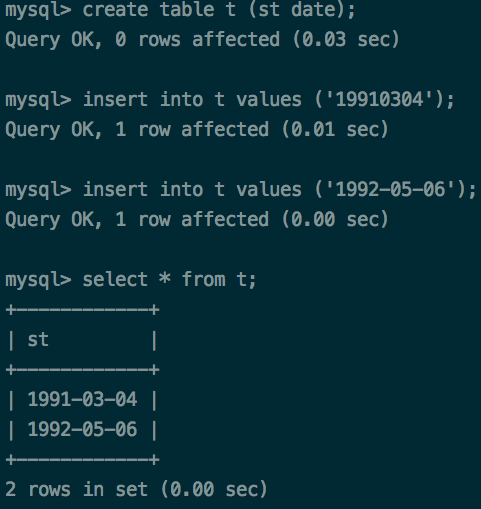
Task: Click the date string '19910304' in insert statement
Action: (379, 100)
